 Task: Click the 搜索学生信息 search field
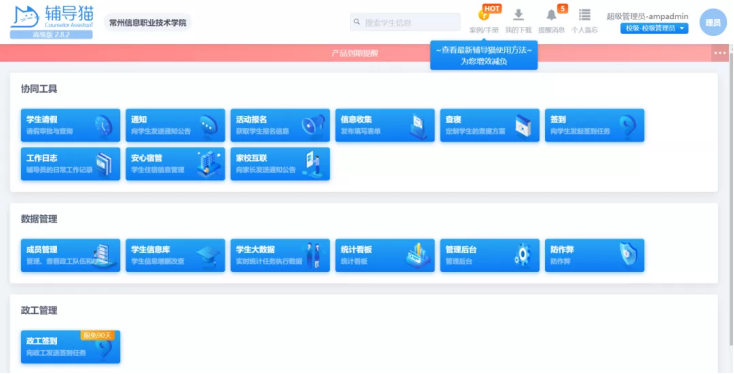coord(405,22)
